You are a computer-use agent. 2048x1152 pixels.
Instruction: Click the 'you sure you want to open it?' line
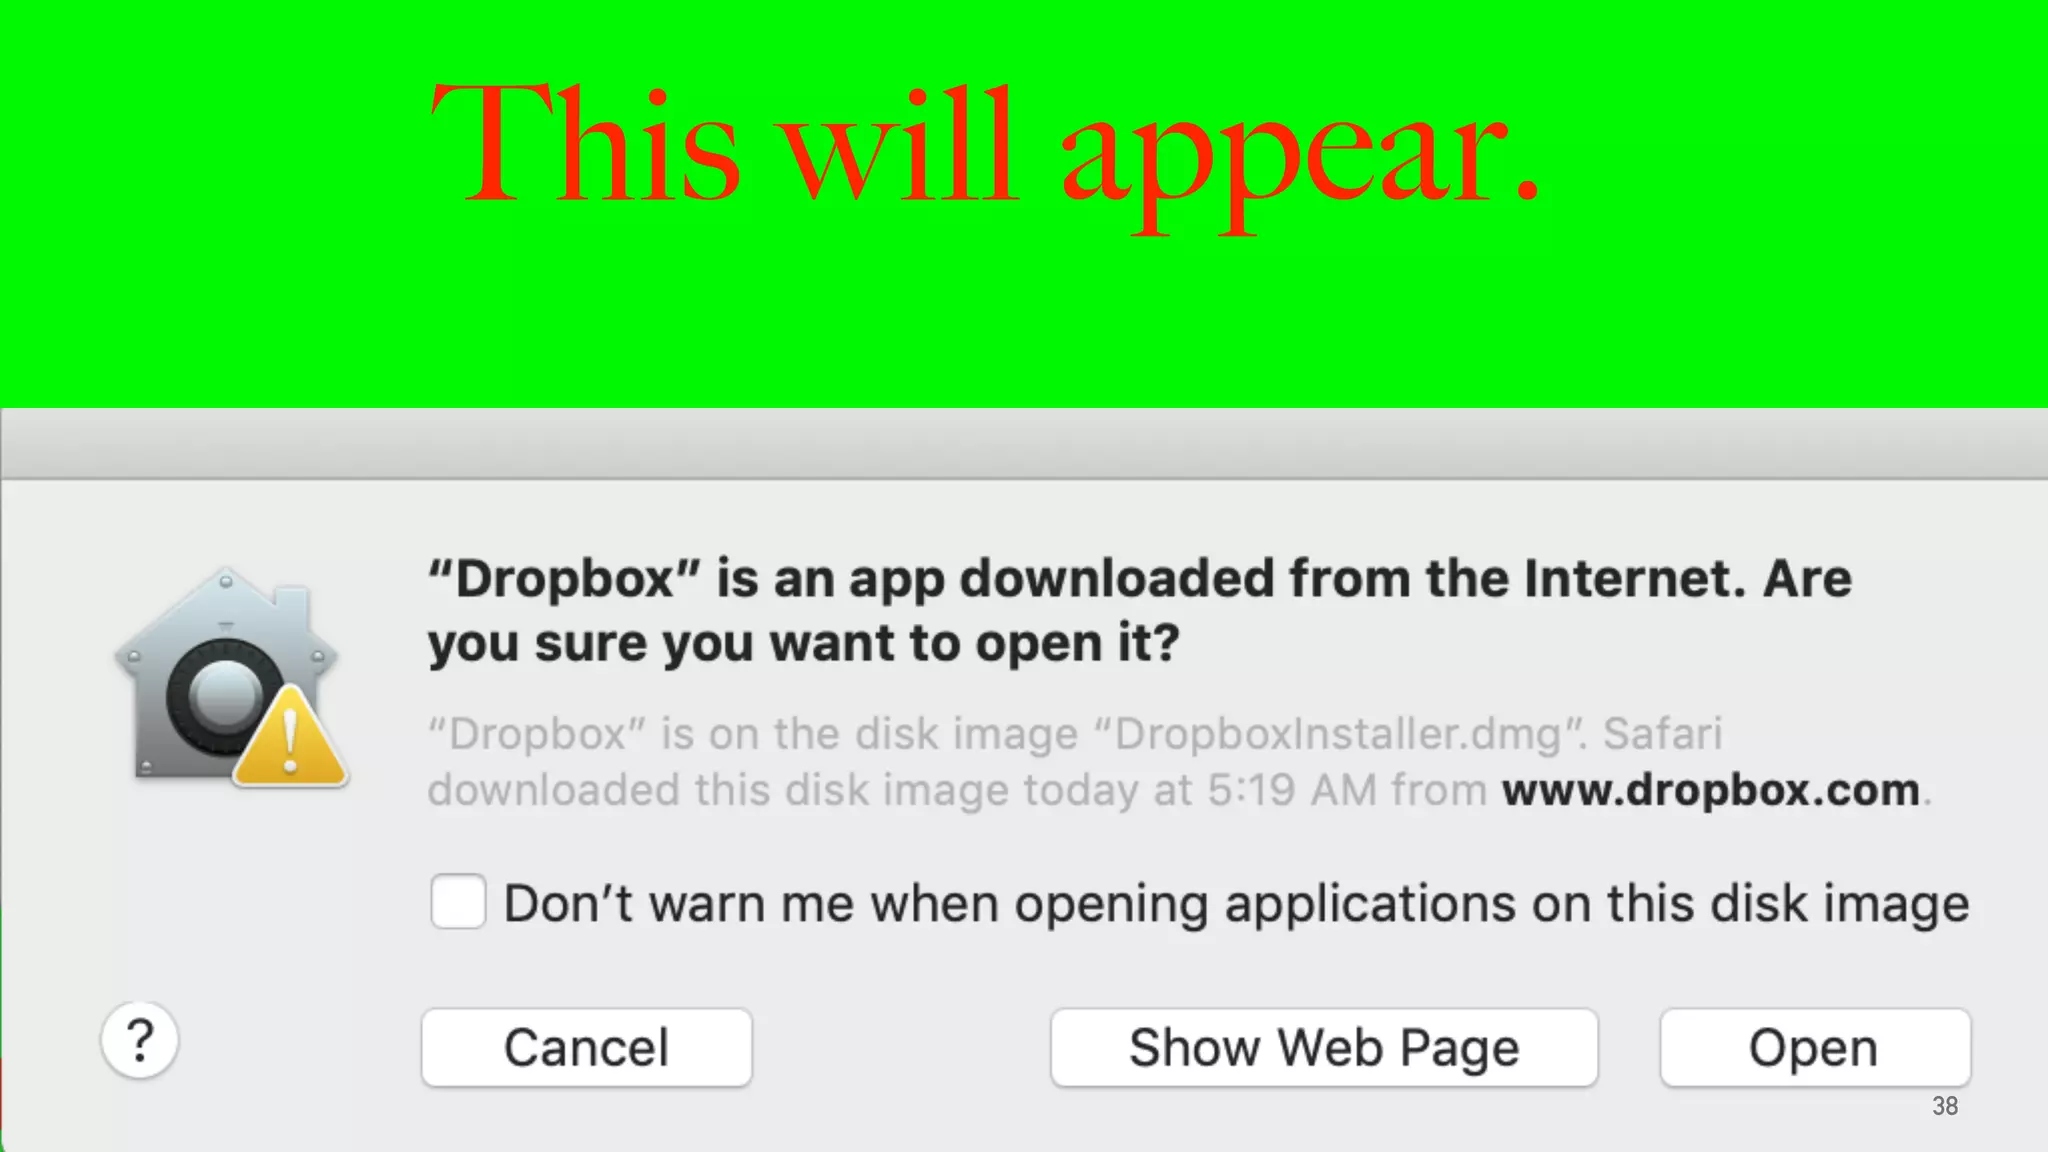[804, 643]
